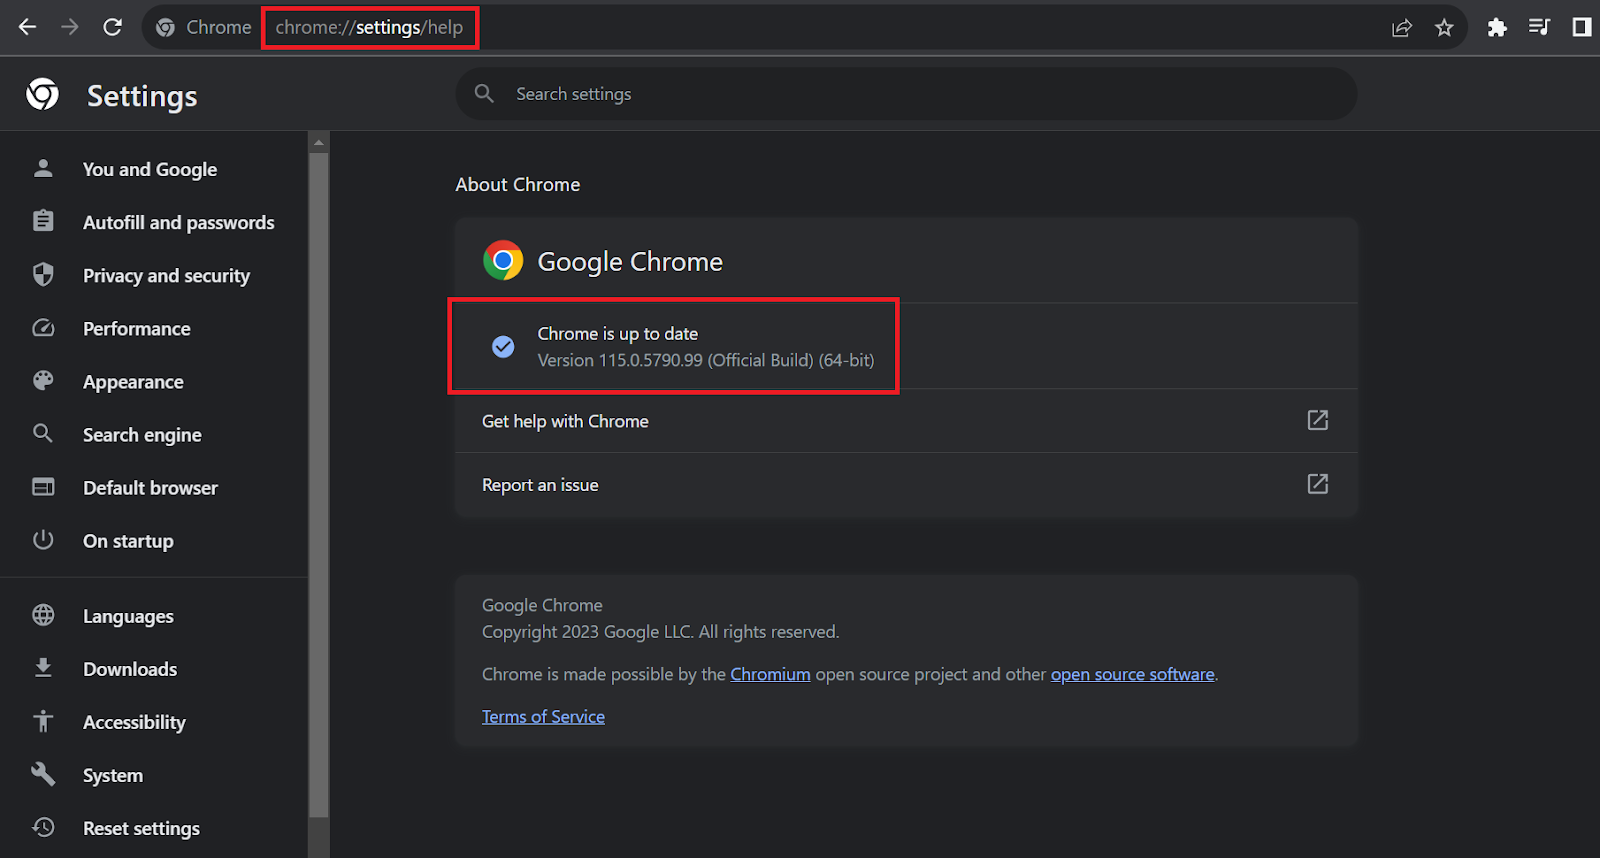Image resolution: width=1600 pixels, height=858 pixels.
Task: Click the external link icon for Get help
Action: click(1318, 420)
